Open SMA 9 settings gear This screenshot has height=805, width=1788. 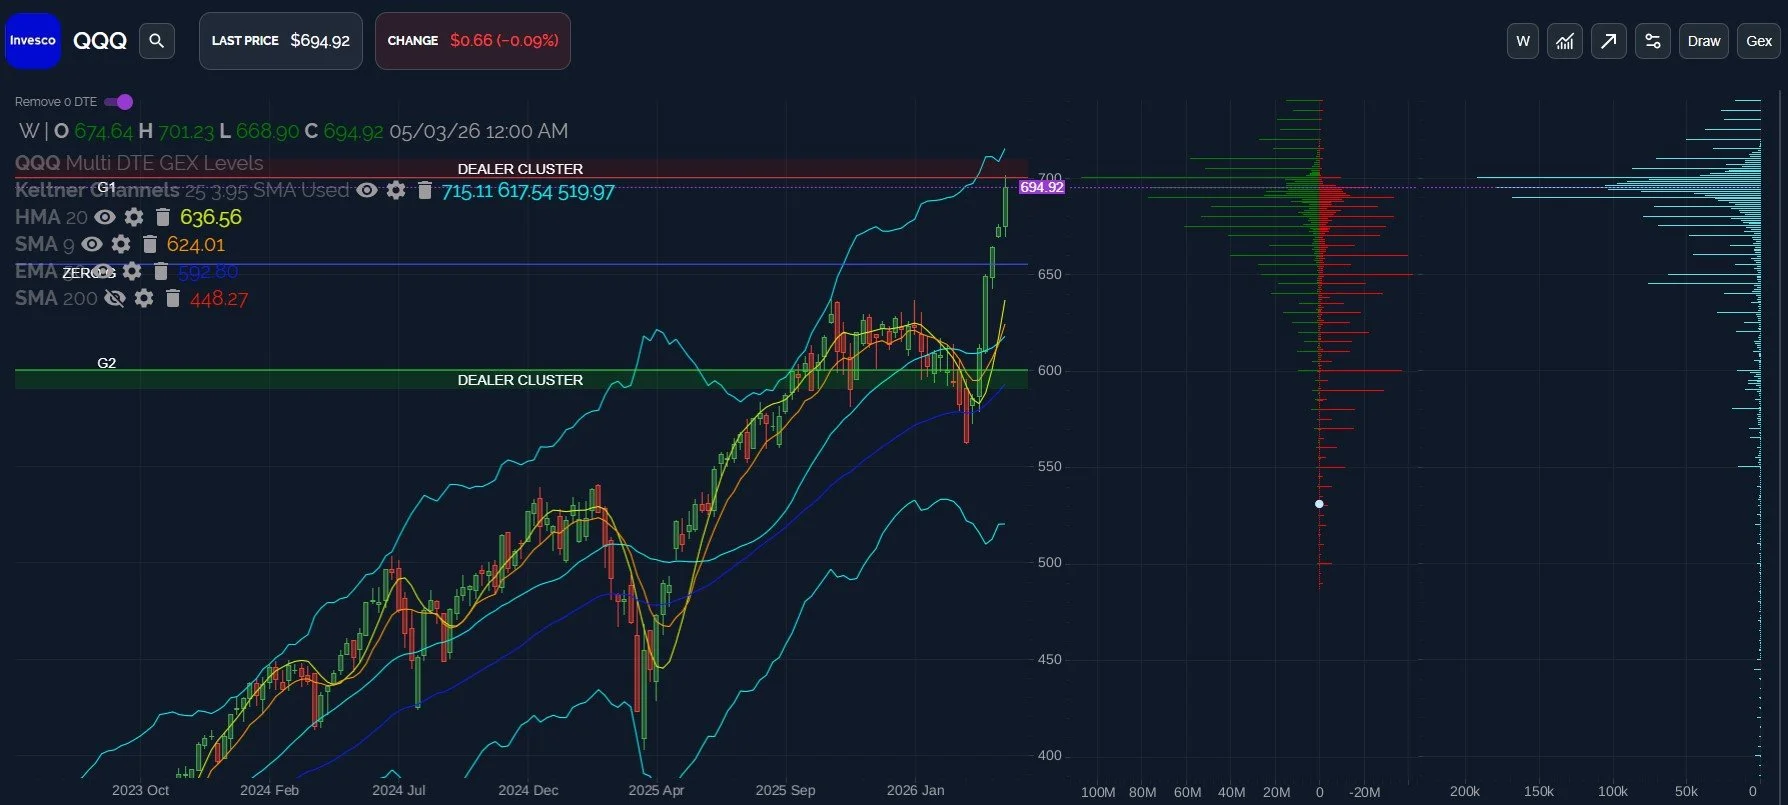121,244
